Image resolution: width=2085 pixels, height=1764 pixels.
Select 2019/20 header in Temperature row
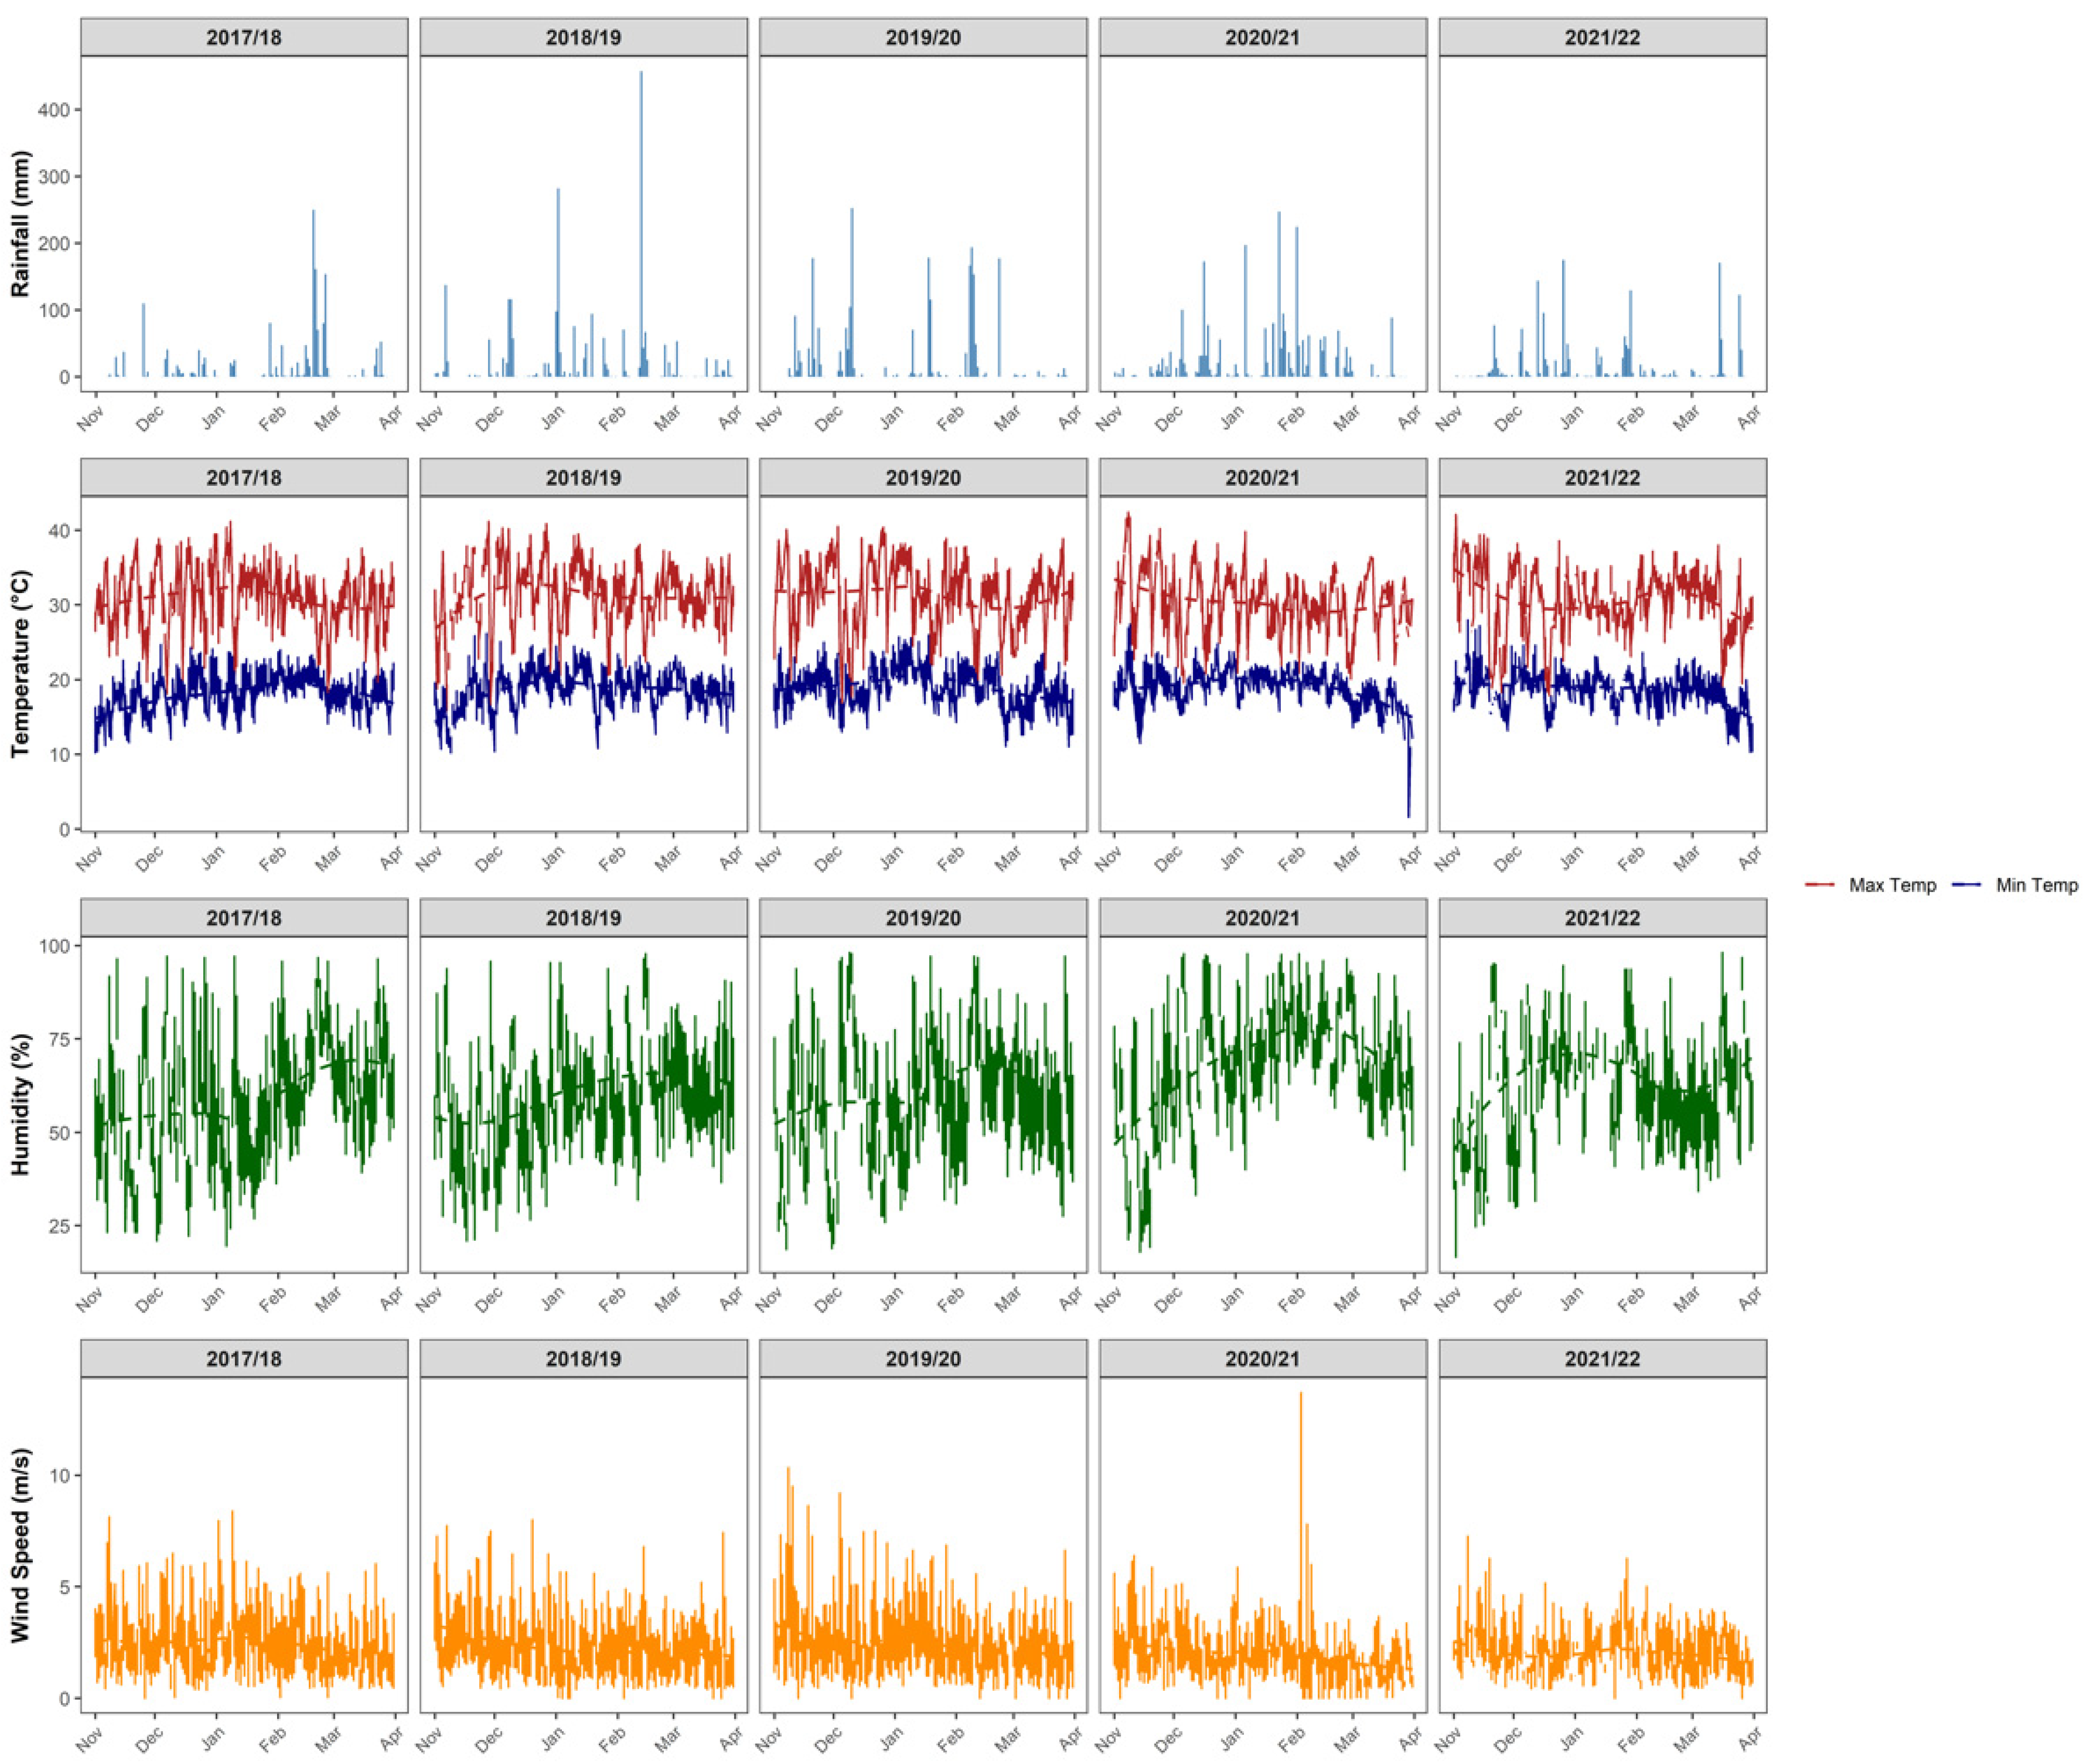click(923, 478)
